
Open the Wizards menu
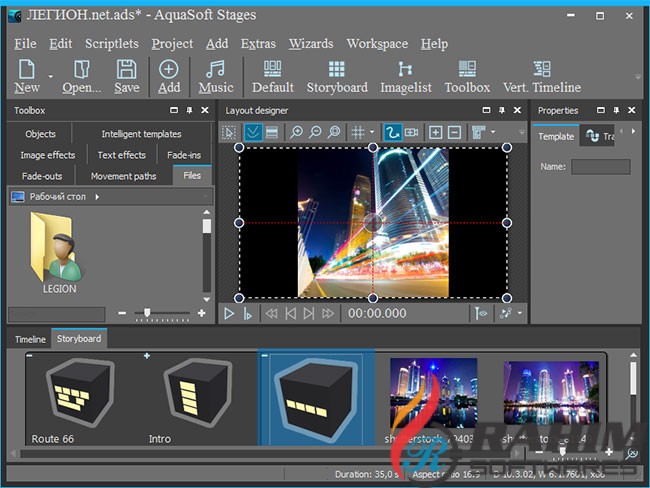311,44
